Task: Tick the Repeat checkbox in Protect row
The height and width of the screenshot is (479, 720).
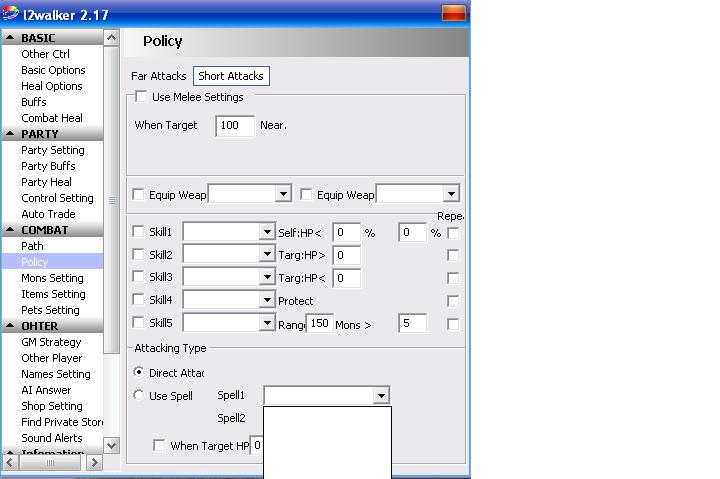Action: tap(453, 301)
